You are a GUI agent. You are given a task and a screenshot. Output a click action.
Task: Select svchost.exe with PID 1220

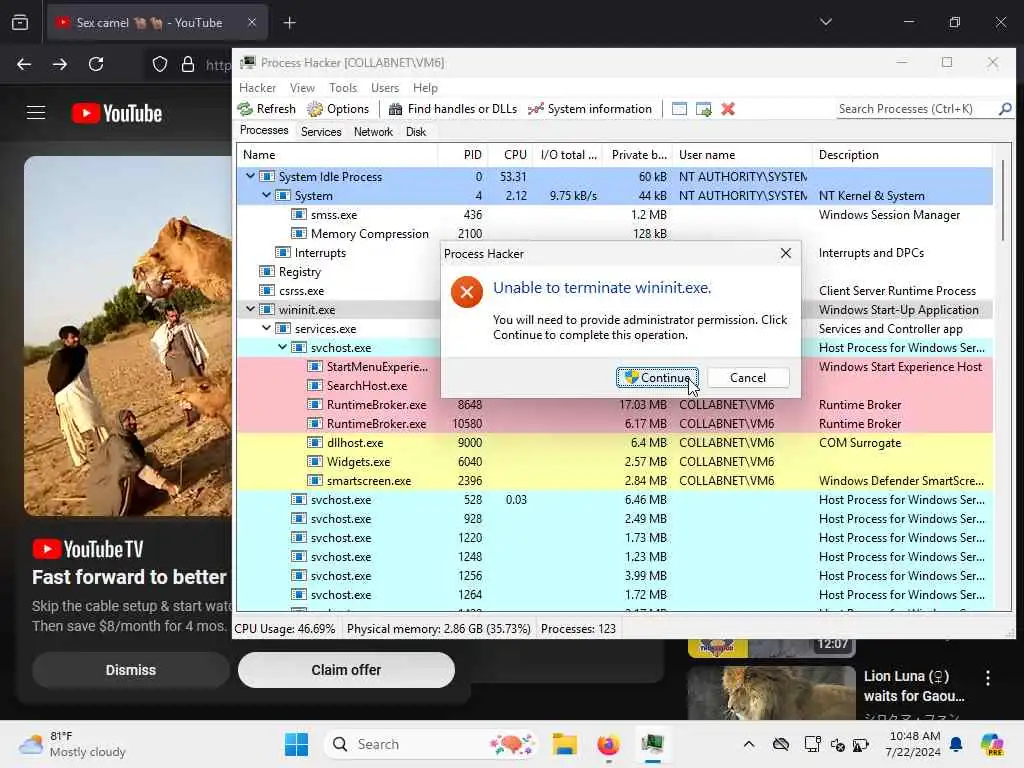click(x=615, y=537)
